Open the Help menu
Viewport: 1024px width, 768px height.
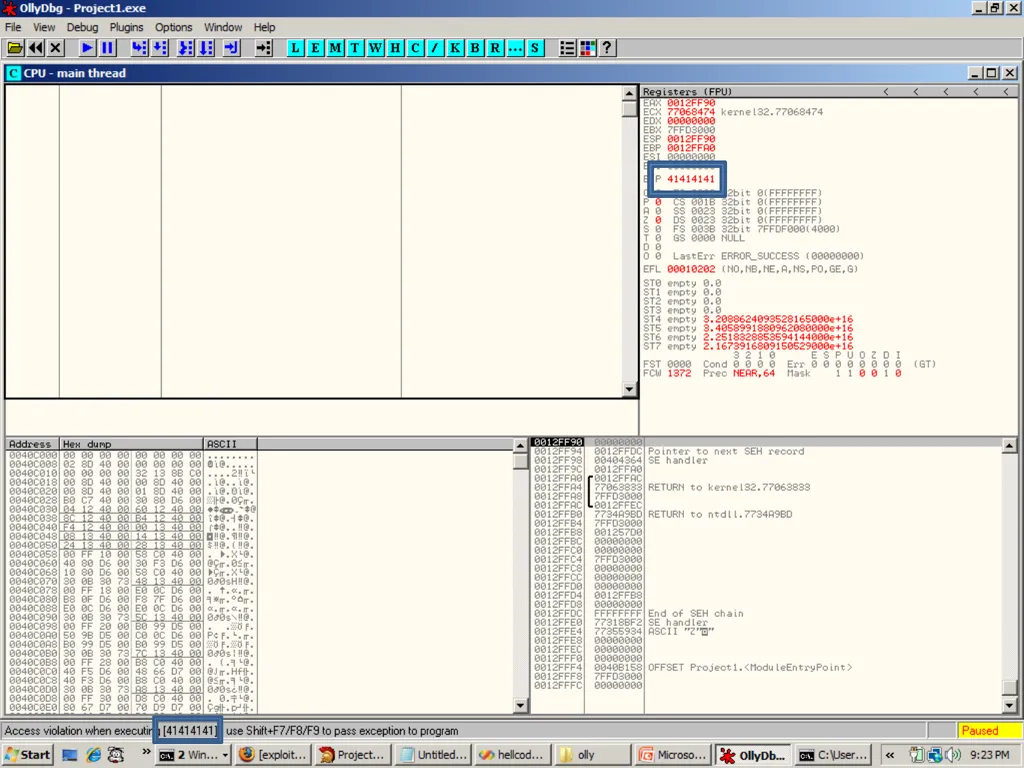[x=264, y=27]
